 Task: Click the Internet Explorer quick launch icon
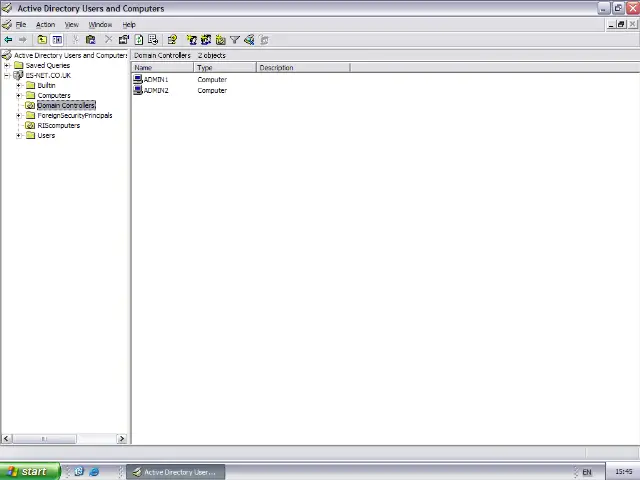click(x=94, y=472)
